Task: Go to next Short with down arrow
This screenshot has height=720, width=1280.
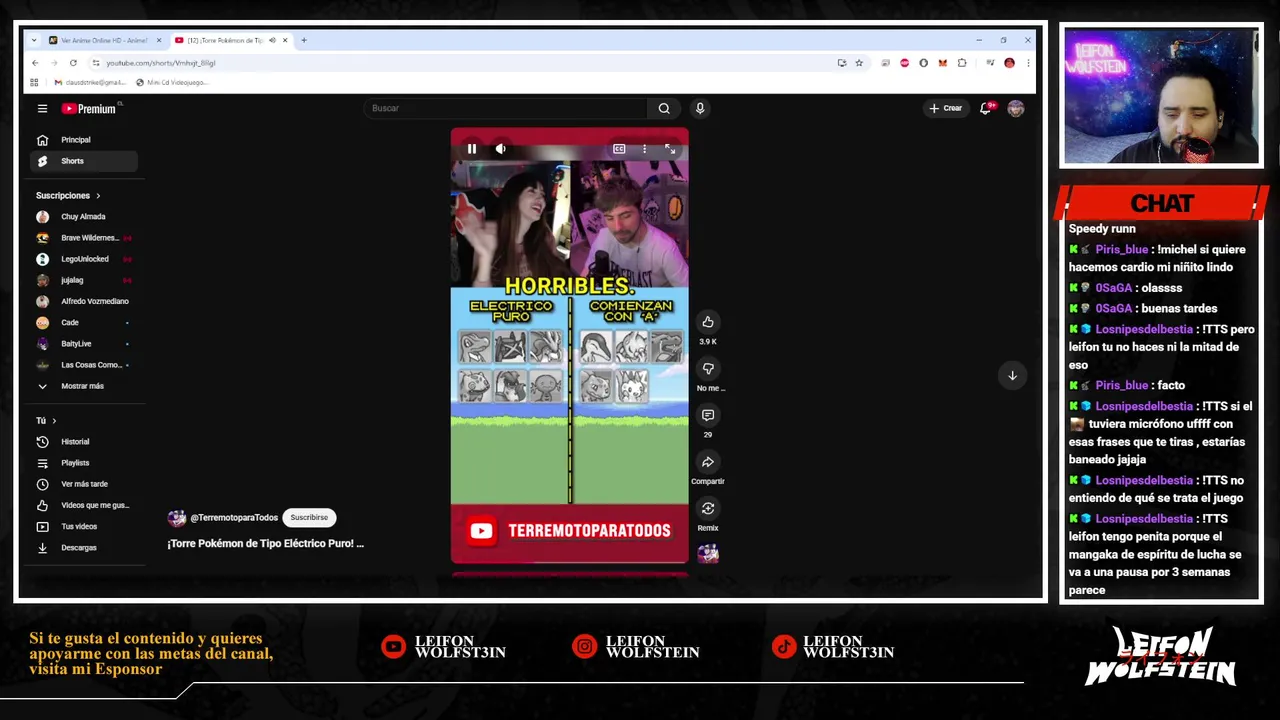Action: 1012,376
